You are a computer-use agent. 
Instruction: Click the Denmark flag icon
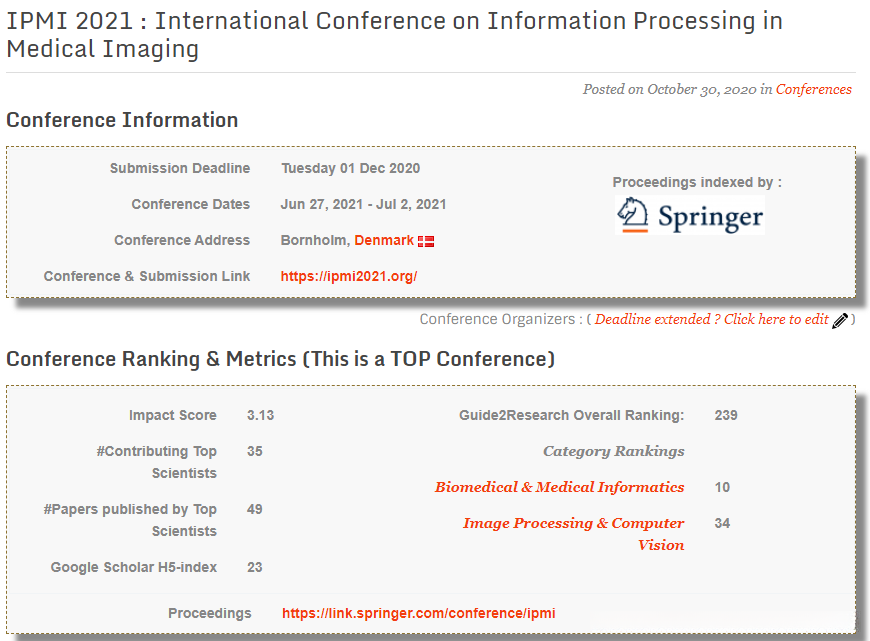point(426,241)
